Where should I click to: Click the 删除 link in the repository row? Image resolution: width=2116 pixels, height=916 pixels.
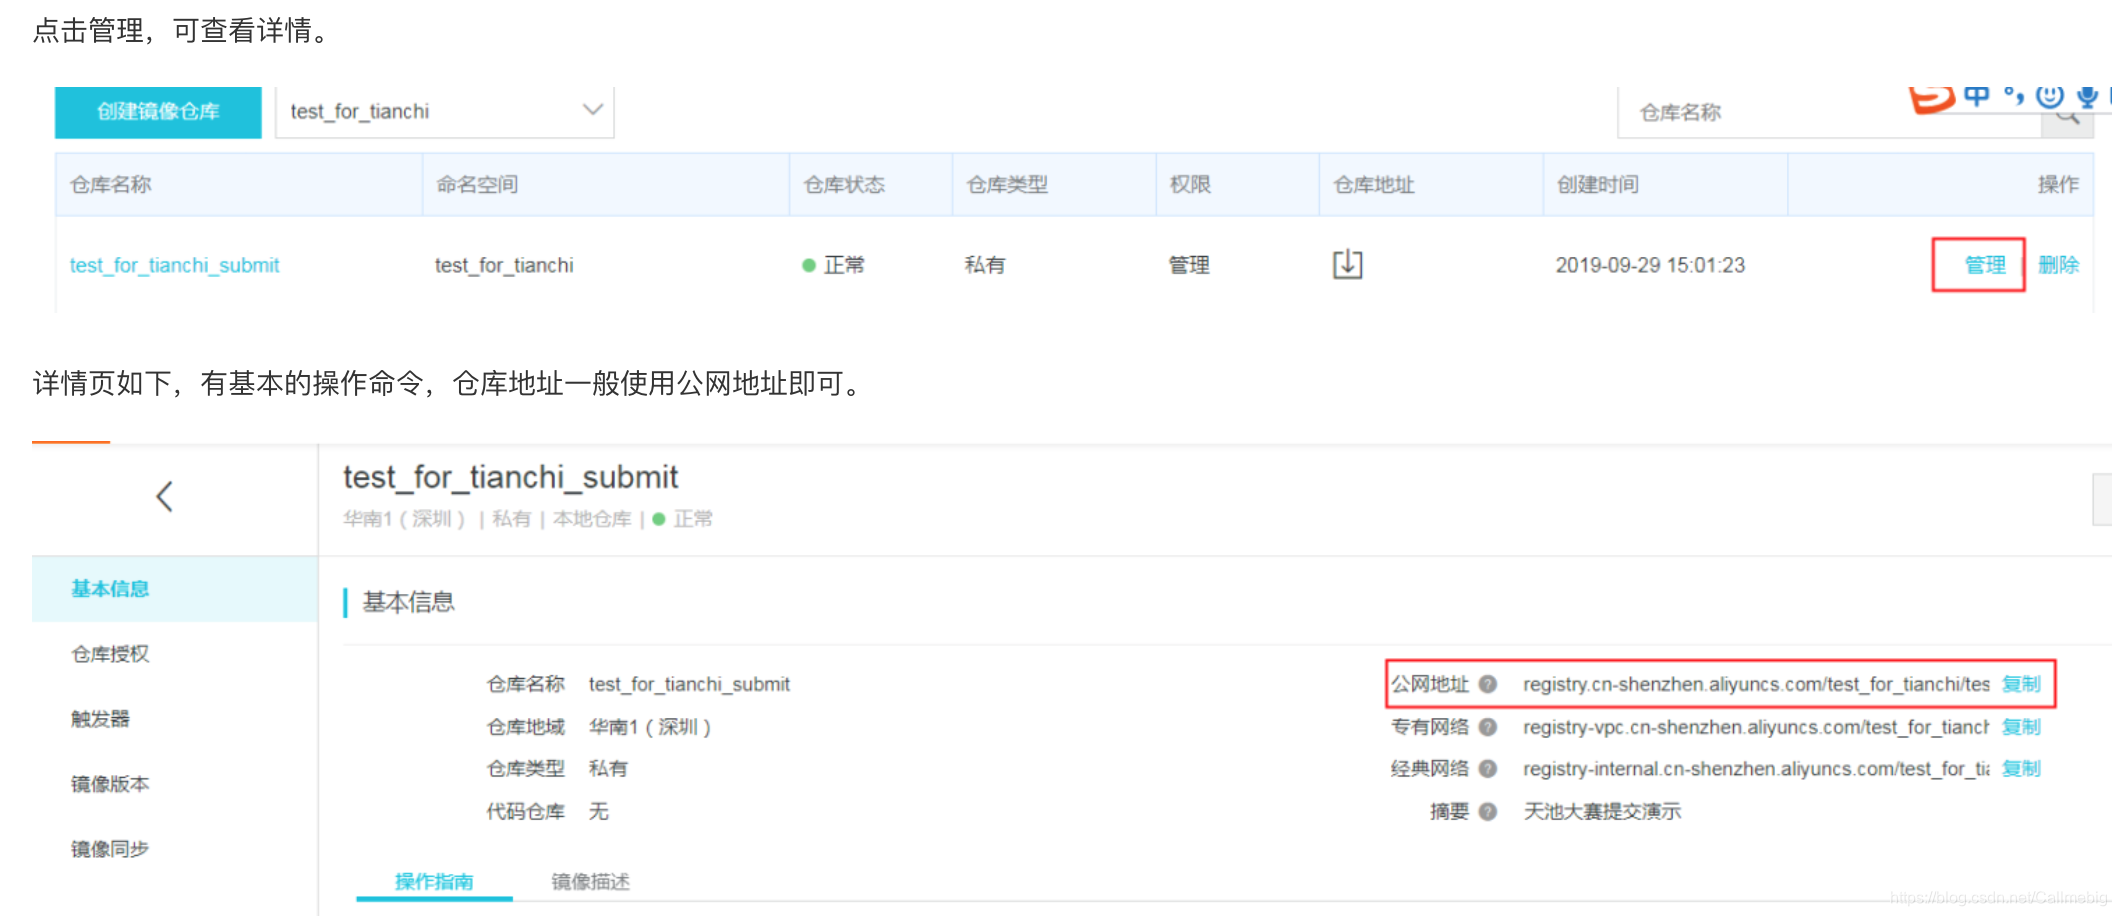(2058, 265)
